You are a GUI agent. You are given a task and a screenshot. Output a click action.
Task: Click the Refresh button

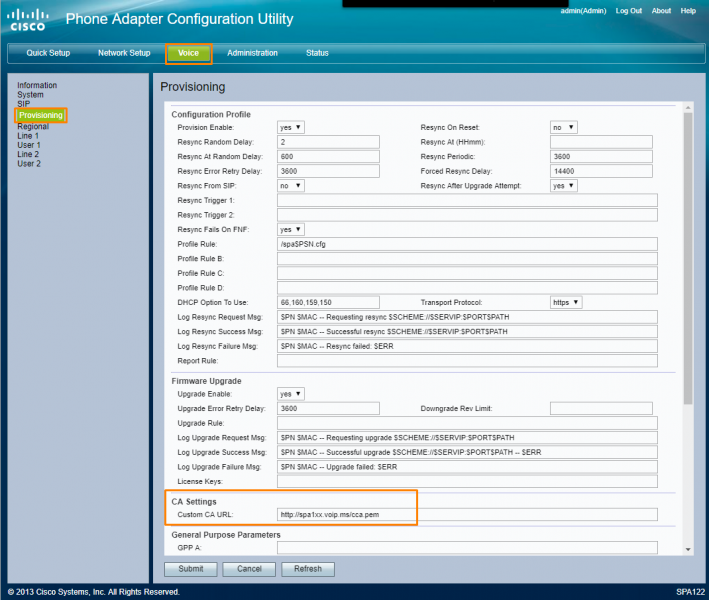point(308,569)
